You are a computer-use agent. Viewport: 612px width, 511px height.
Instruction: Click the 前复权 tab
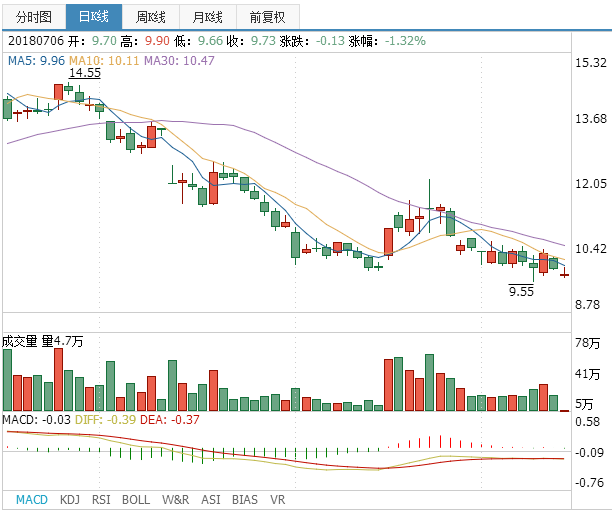pos(268,17)
